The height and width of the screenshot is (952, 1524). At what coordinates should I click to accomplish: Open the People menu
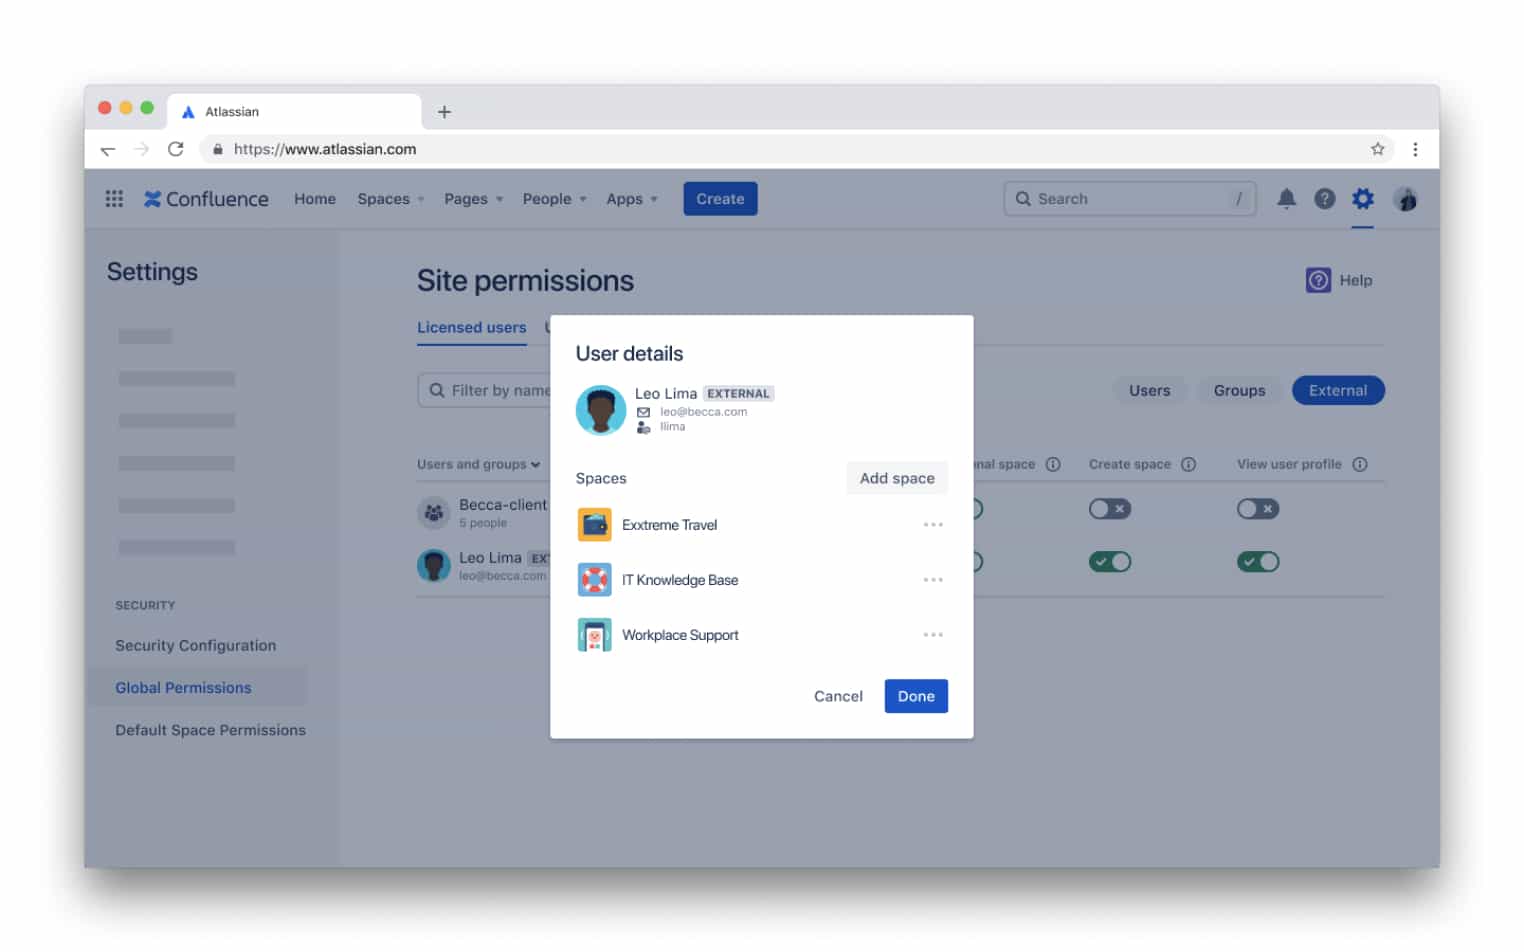pos(553,198)
